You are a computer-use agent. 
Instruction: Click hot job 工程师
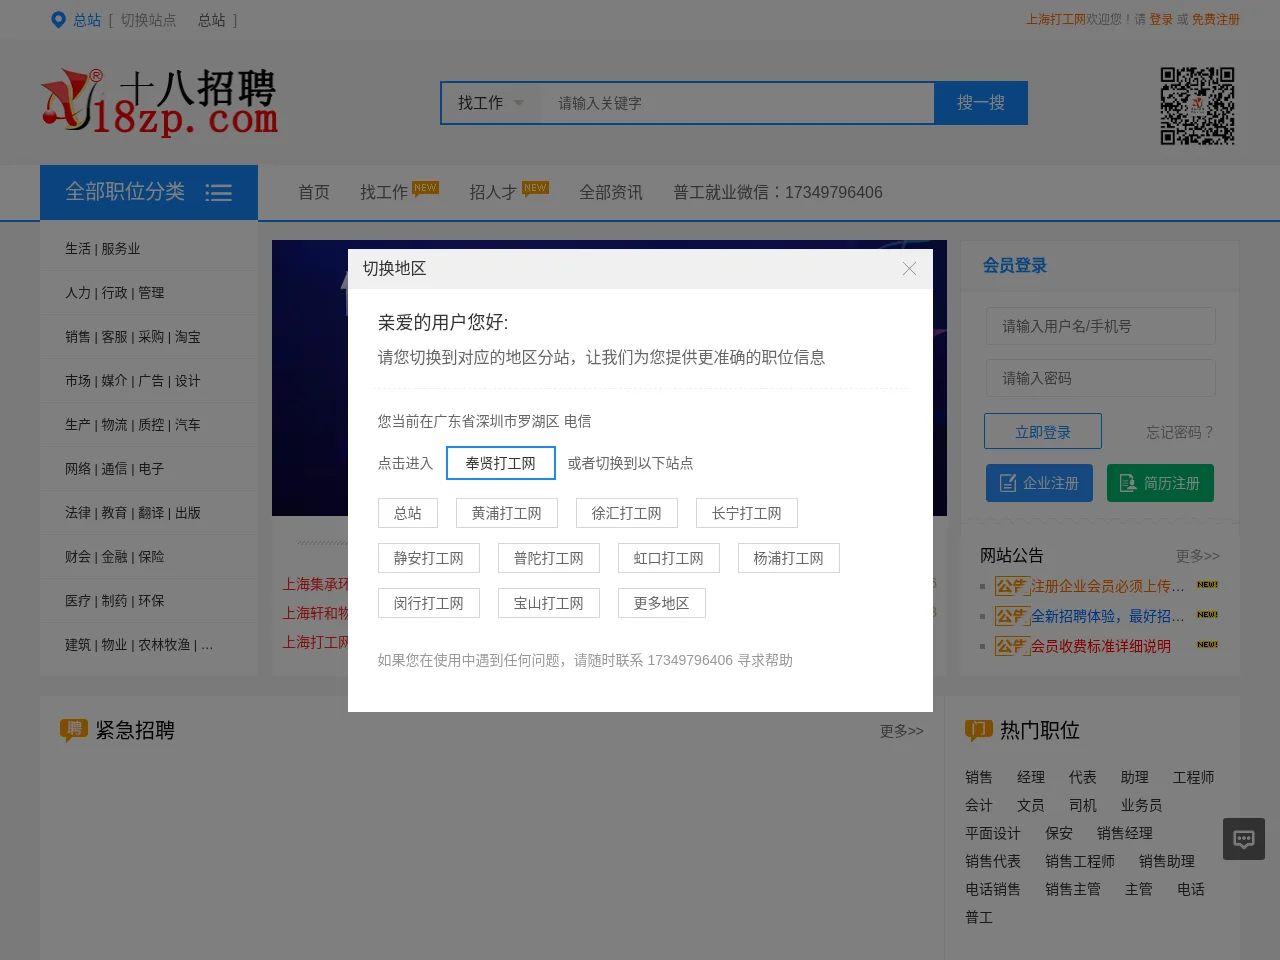click(x=1194, y=777)
